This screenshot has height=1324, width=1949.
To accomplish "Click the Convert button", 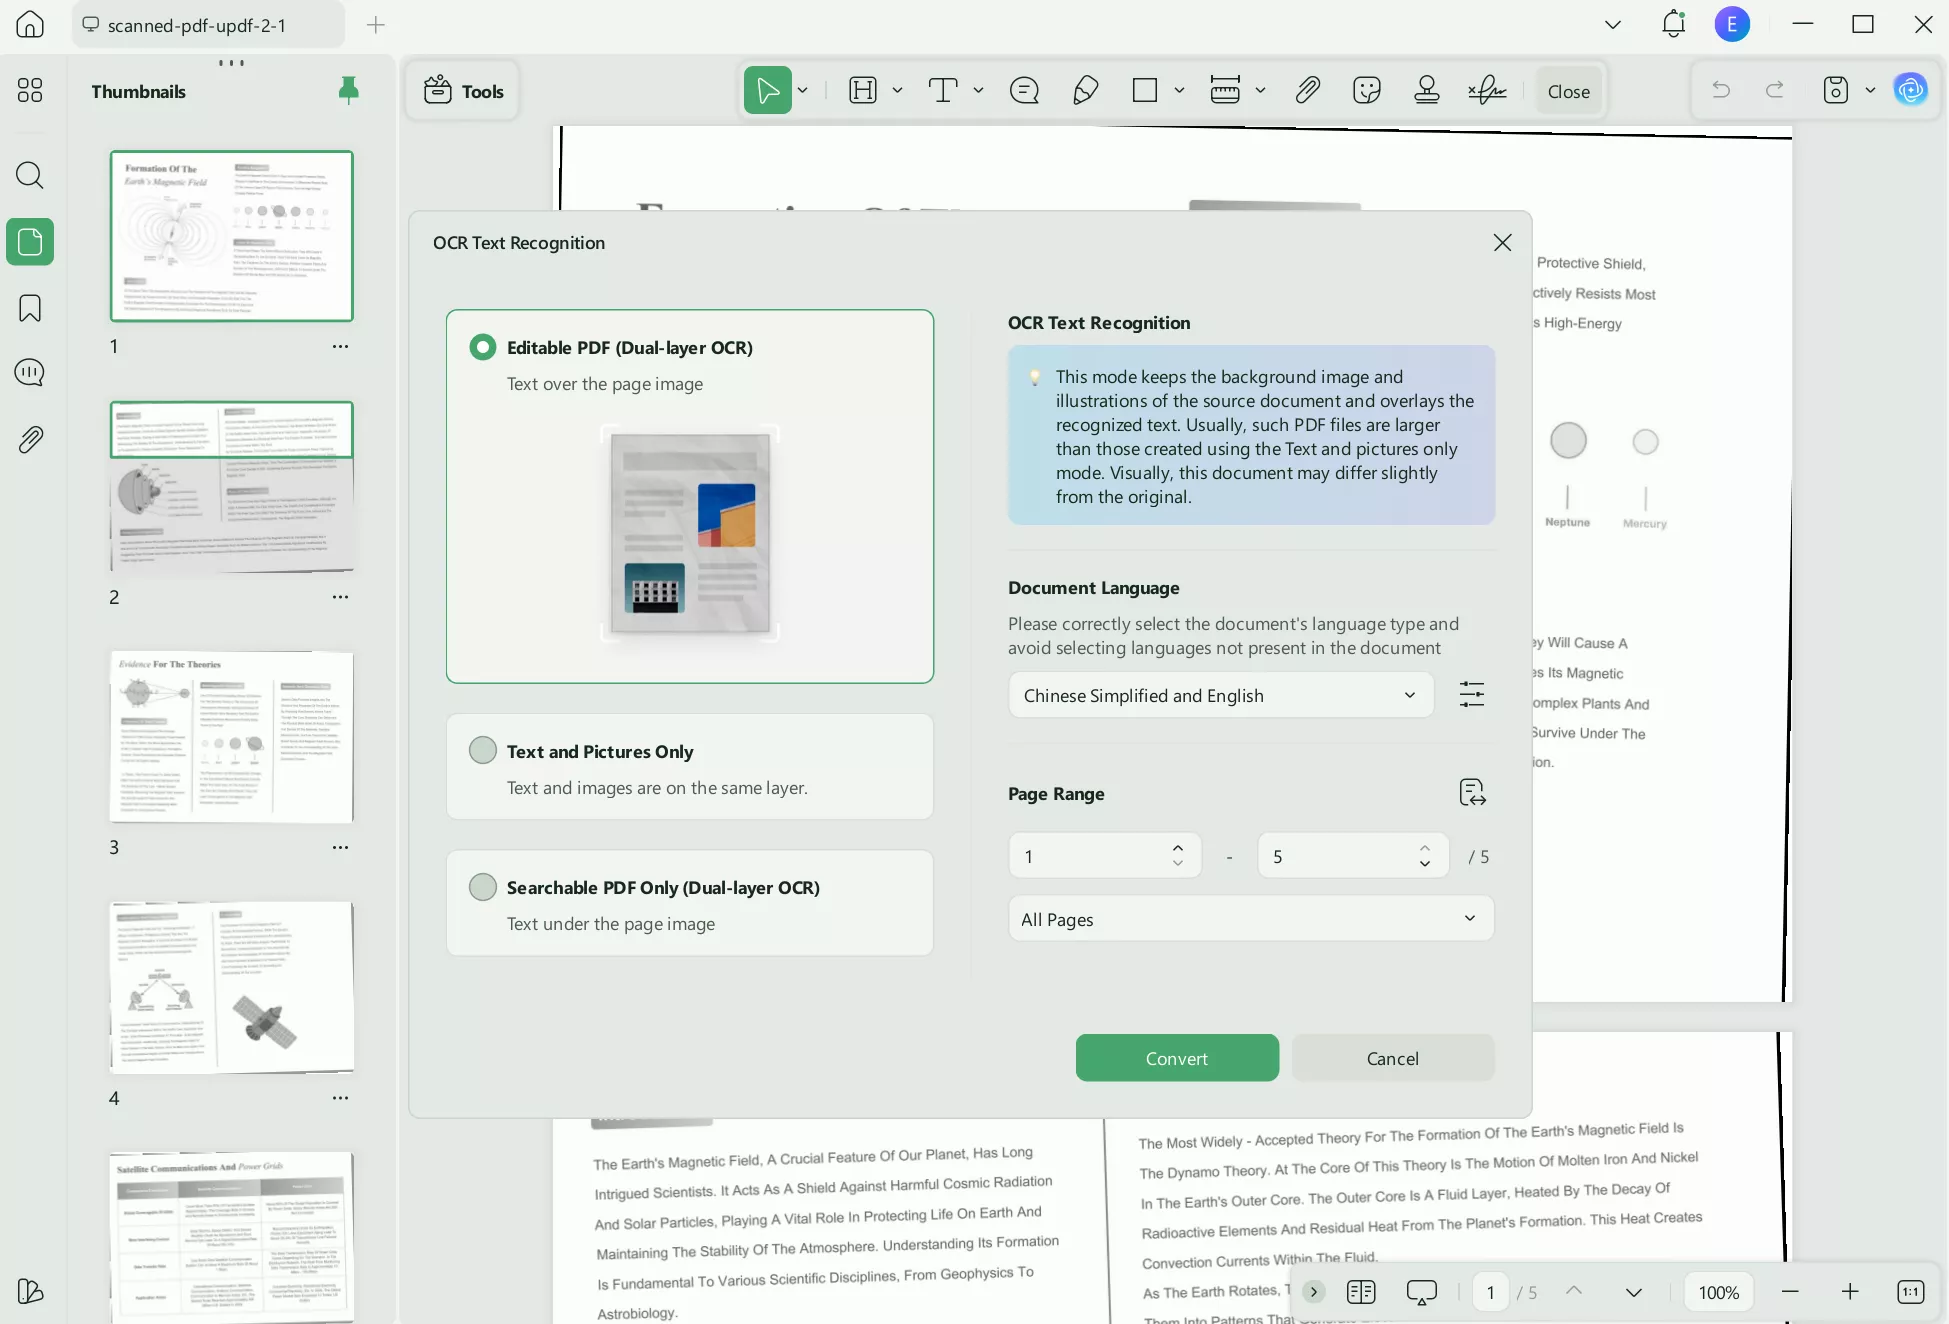I will [1176, 1058].
